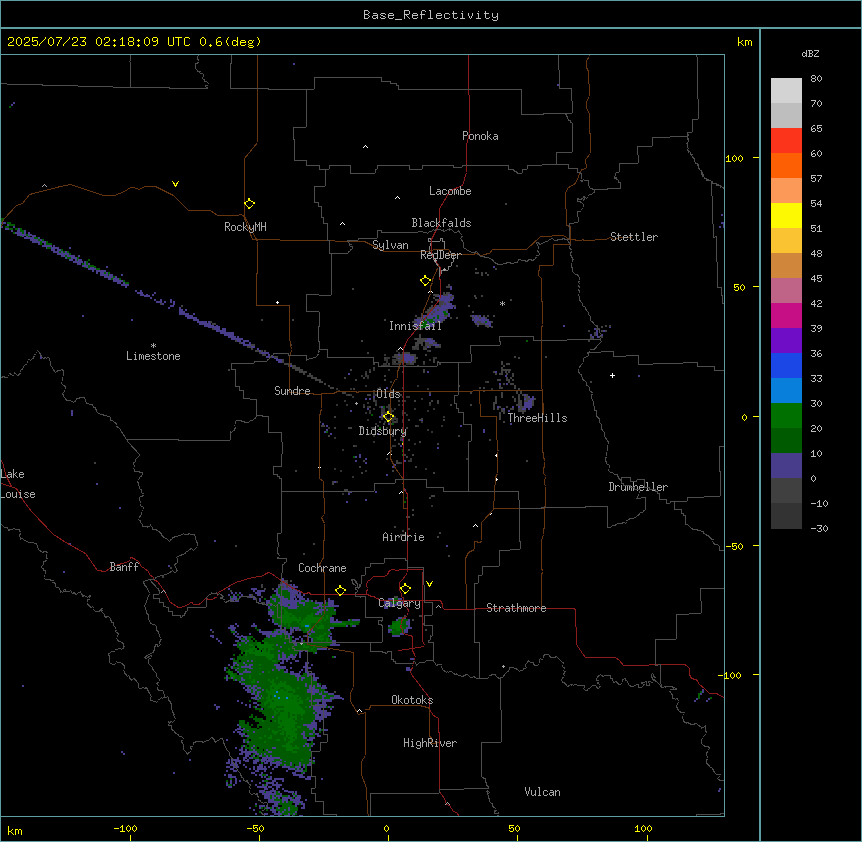The height and width of the screenshot is (842, 862).
Task: Select the Drumheller label
Action: [638, 487]
